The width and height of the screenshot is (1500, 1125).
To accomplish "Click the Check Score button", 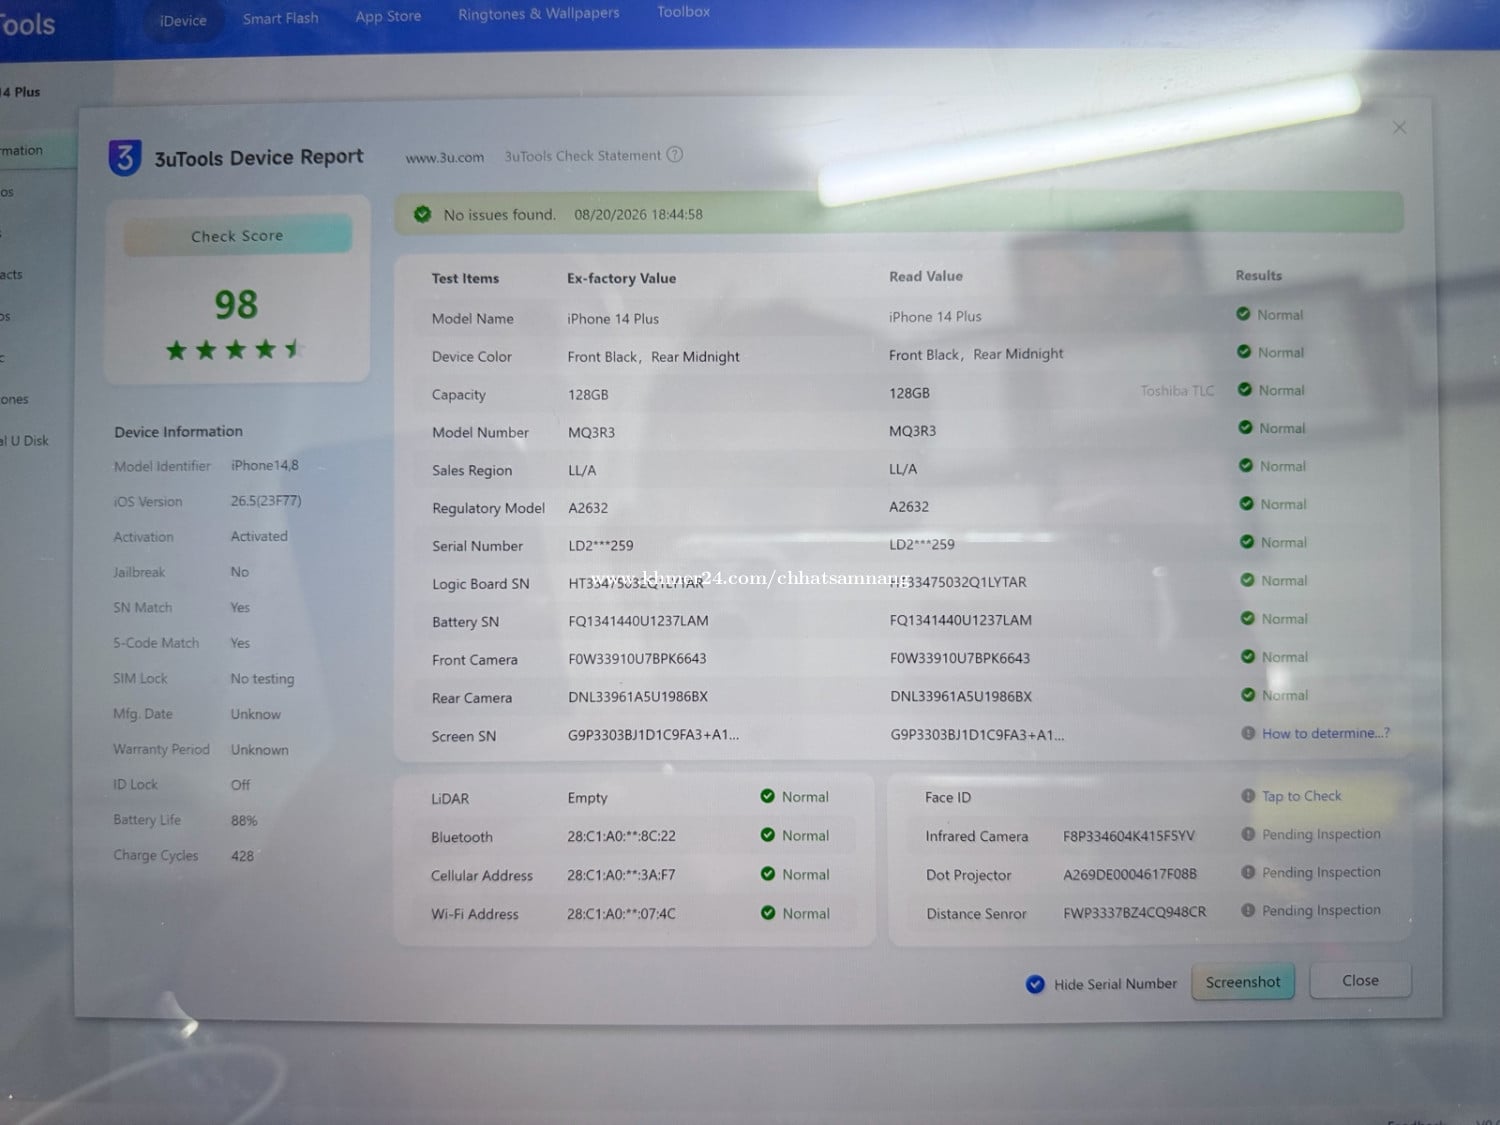I will click(x=237, y=236).
